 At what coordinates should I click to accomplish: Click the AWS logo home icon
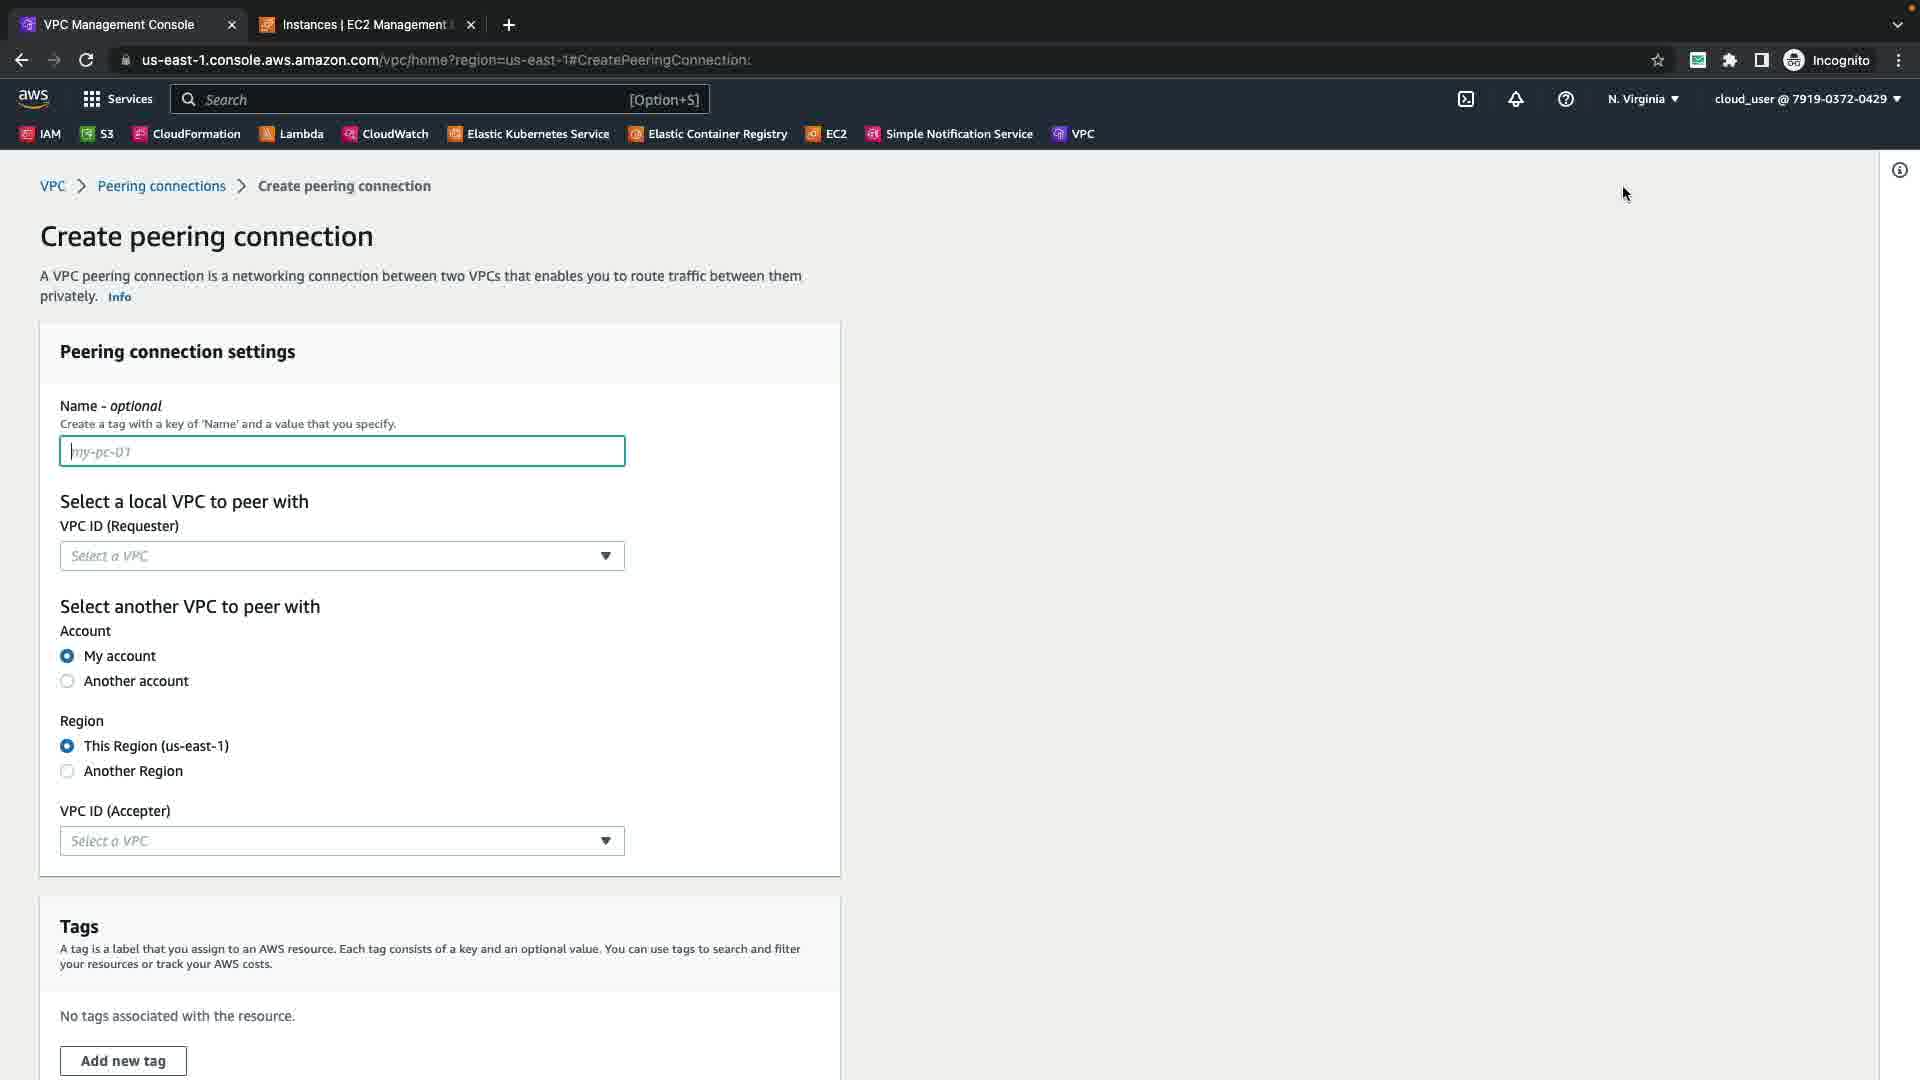point(33,98)
